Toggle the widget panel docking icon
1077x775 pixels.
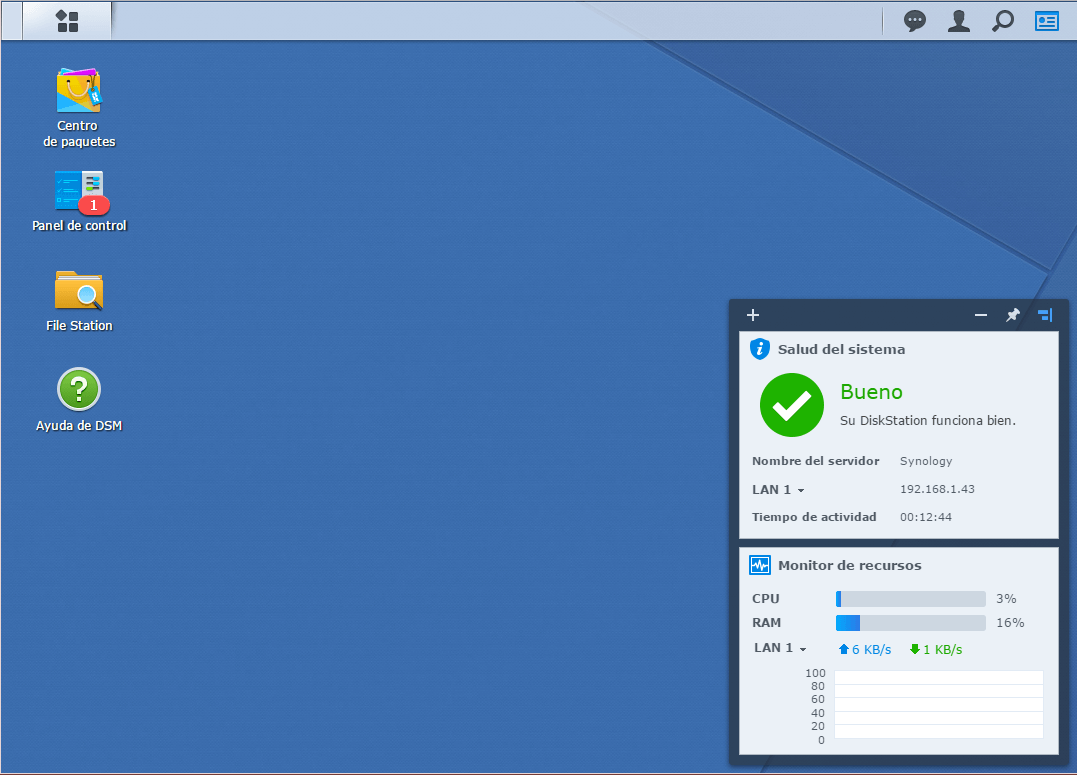(x=1045, y=315)
